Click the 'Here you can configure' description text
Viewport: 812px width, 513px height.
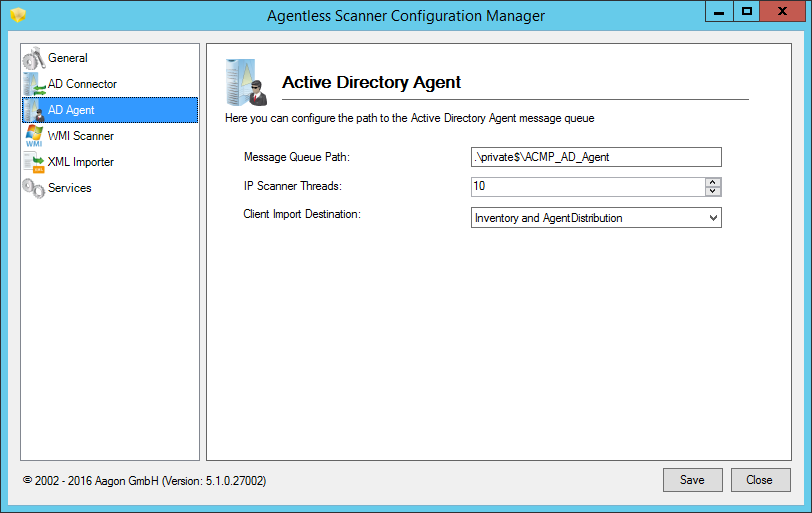coord(410,118)
